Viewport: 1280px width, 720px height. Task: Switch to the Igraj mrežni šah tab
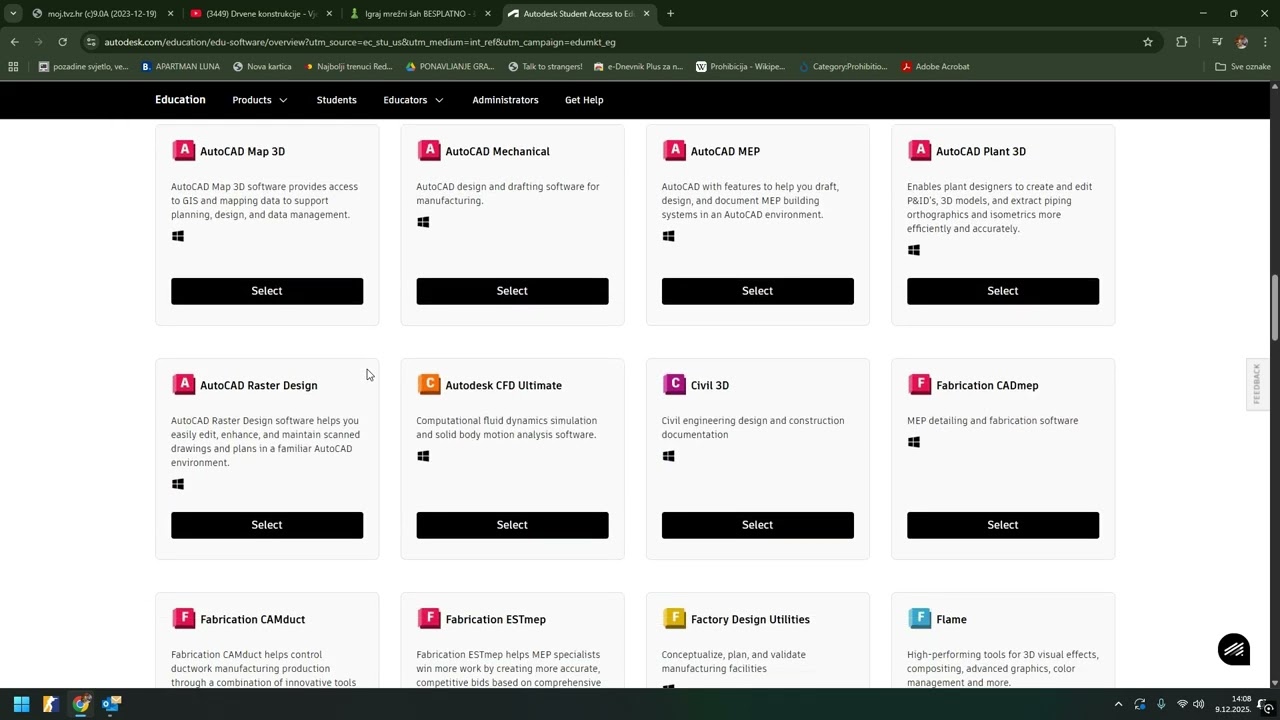click(419, 14)
